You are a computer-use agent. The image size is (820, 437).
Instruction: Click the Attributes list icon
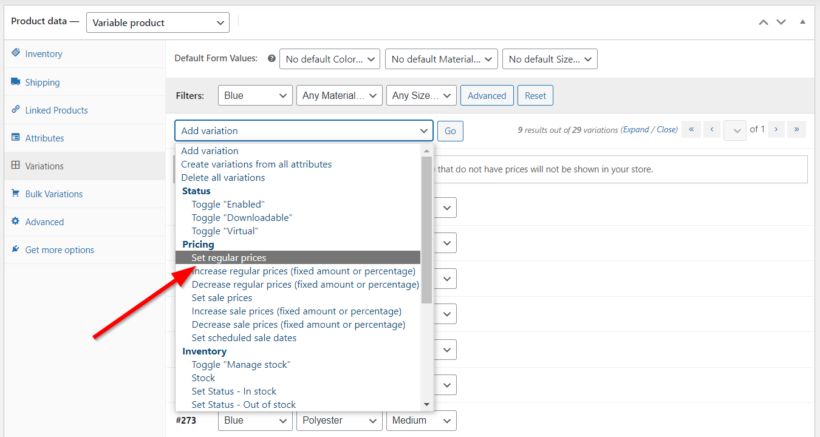coord(16,137)
